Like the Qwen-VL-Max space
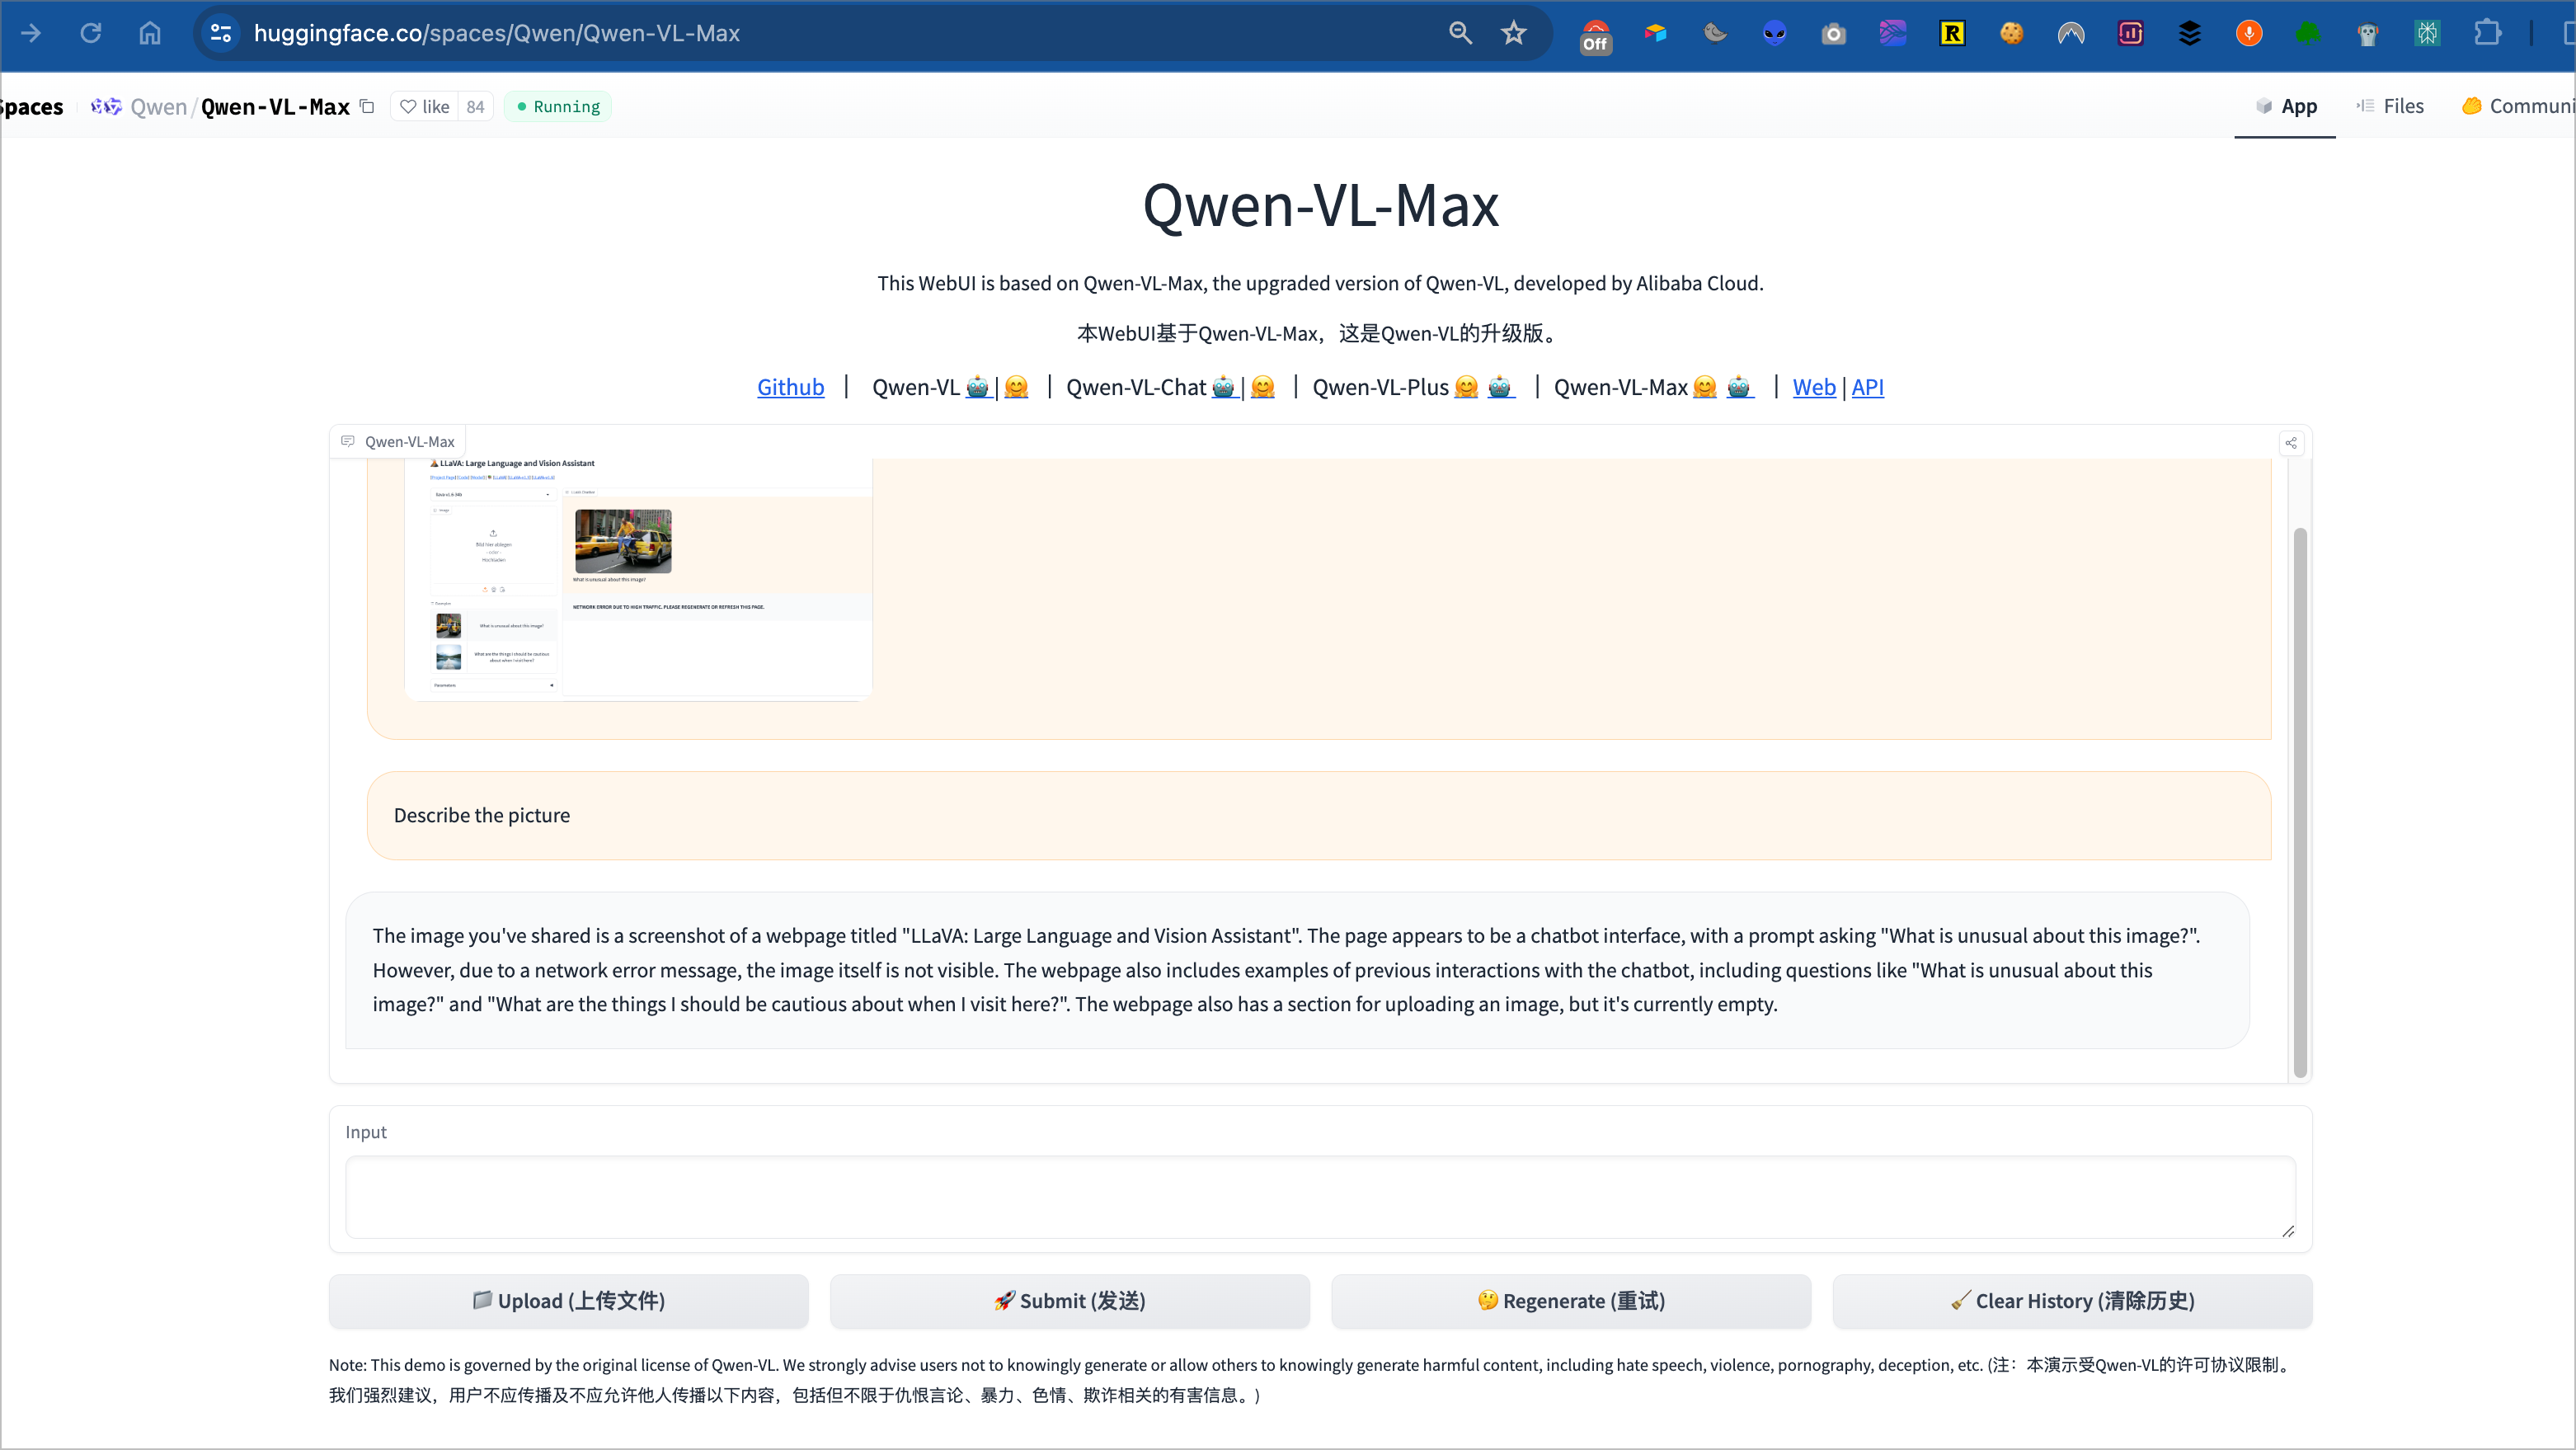 [x=425, y=107]
